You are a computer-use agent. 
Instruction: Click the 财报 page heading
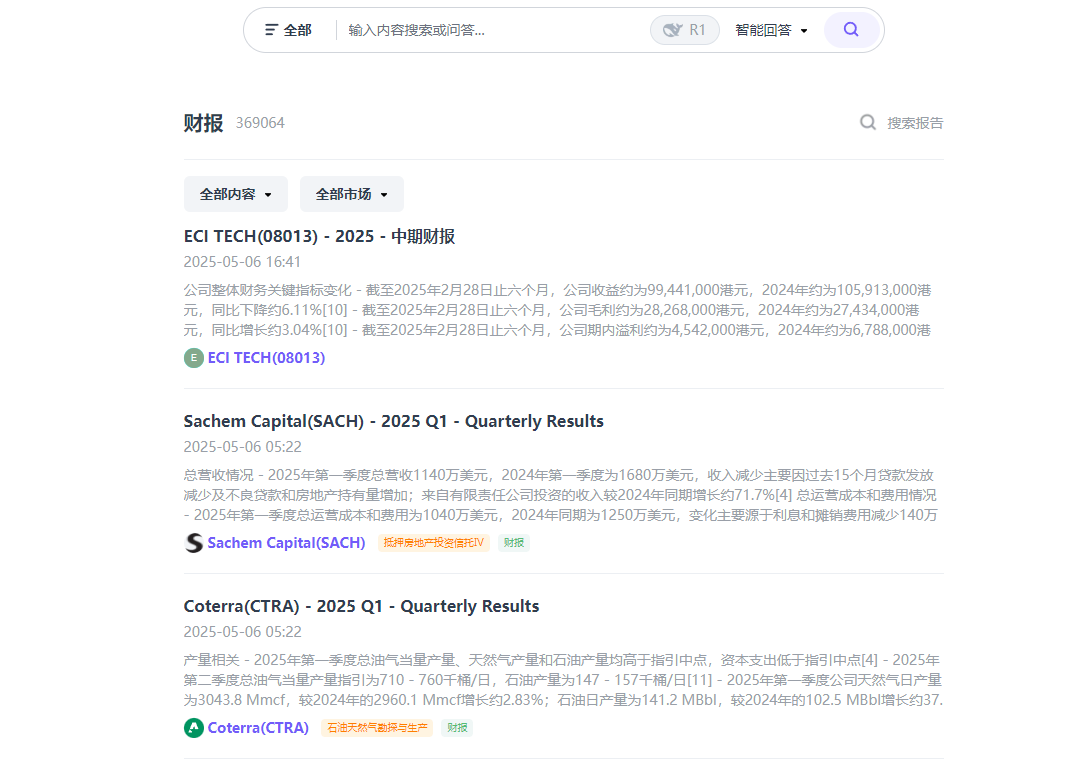point(203,123)
